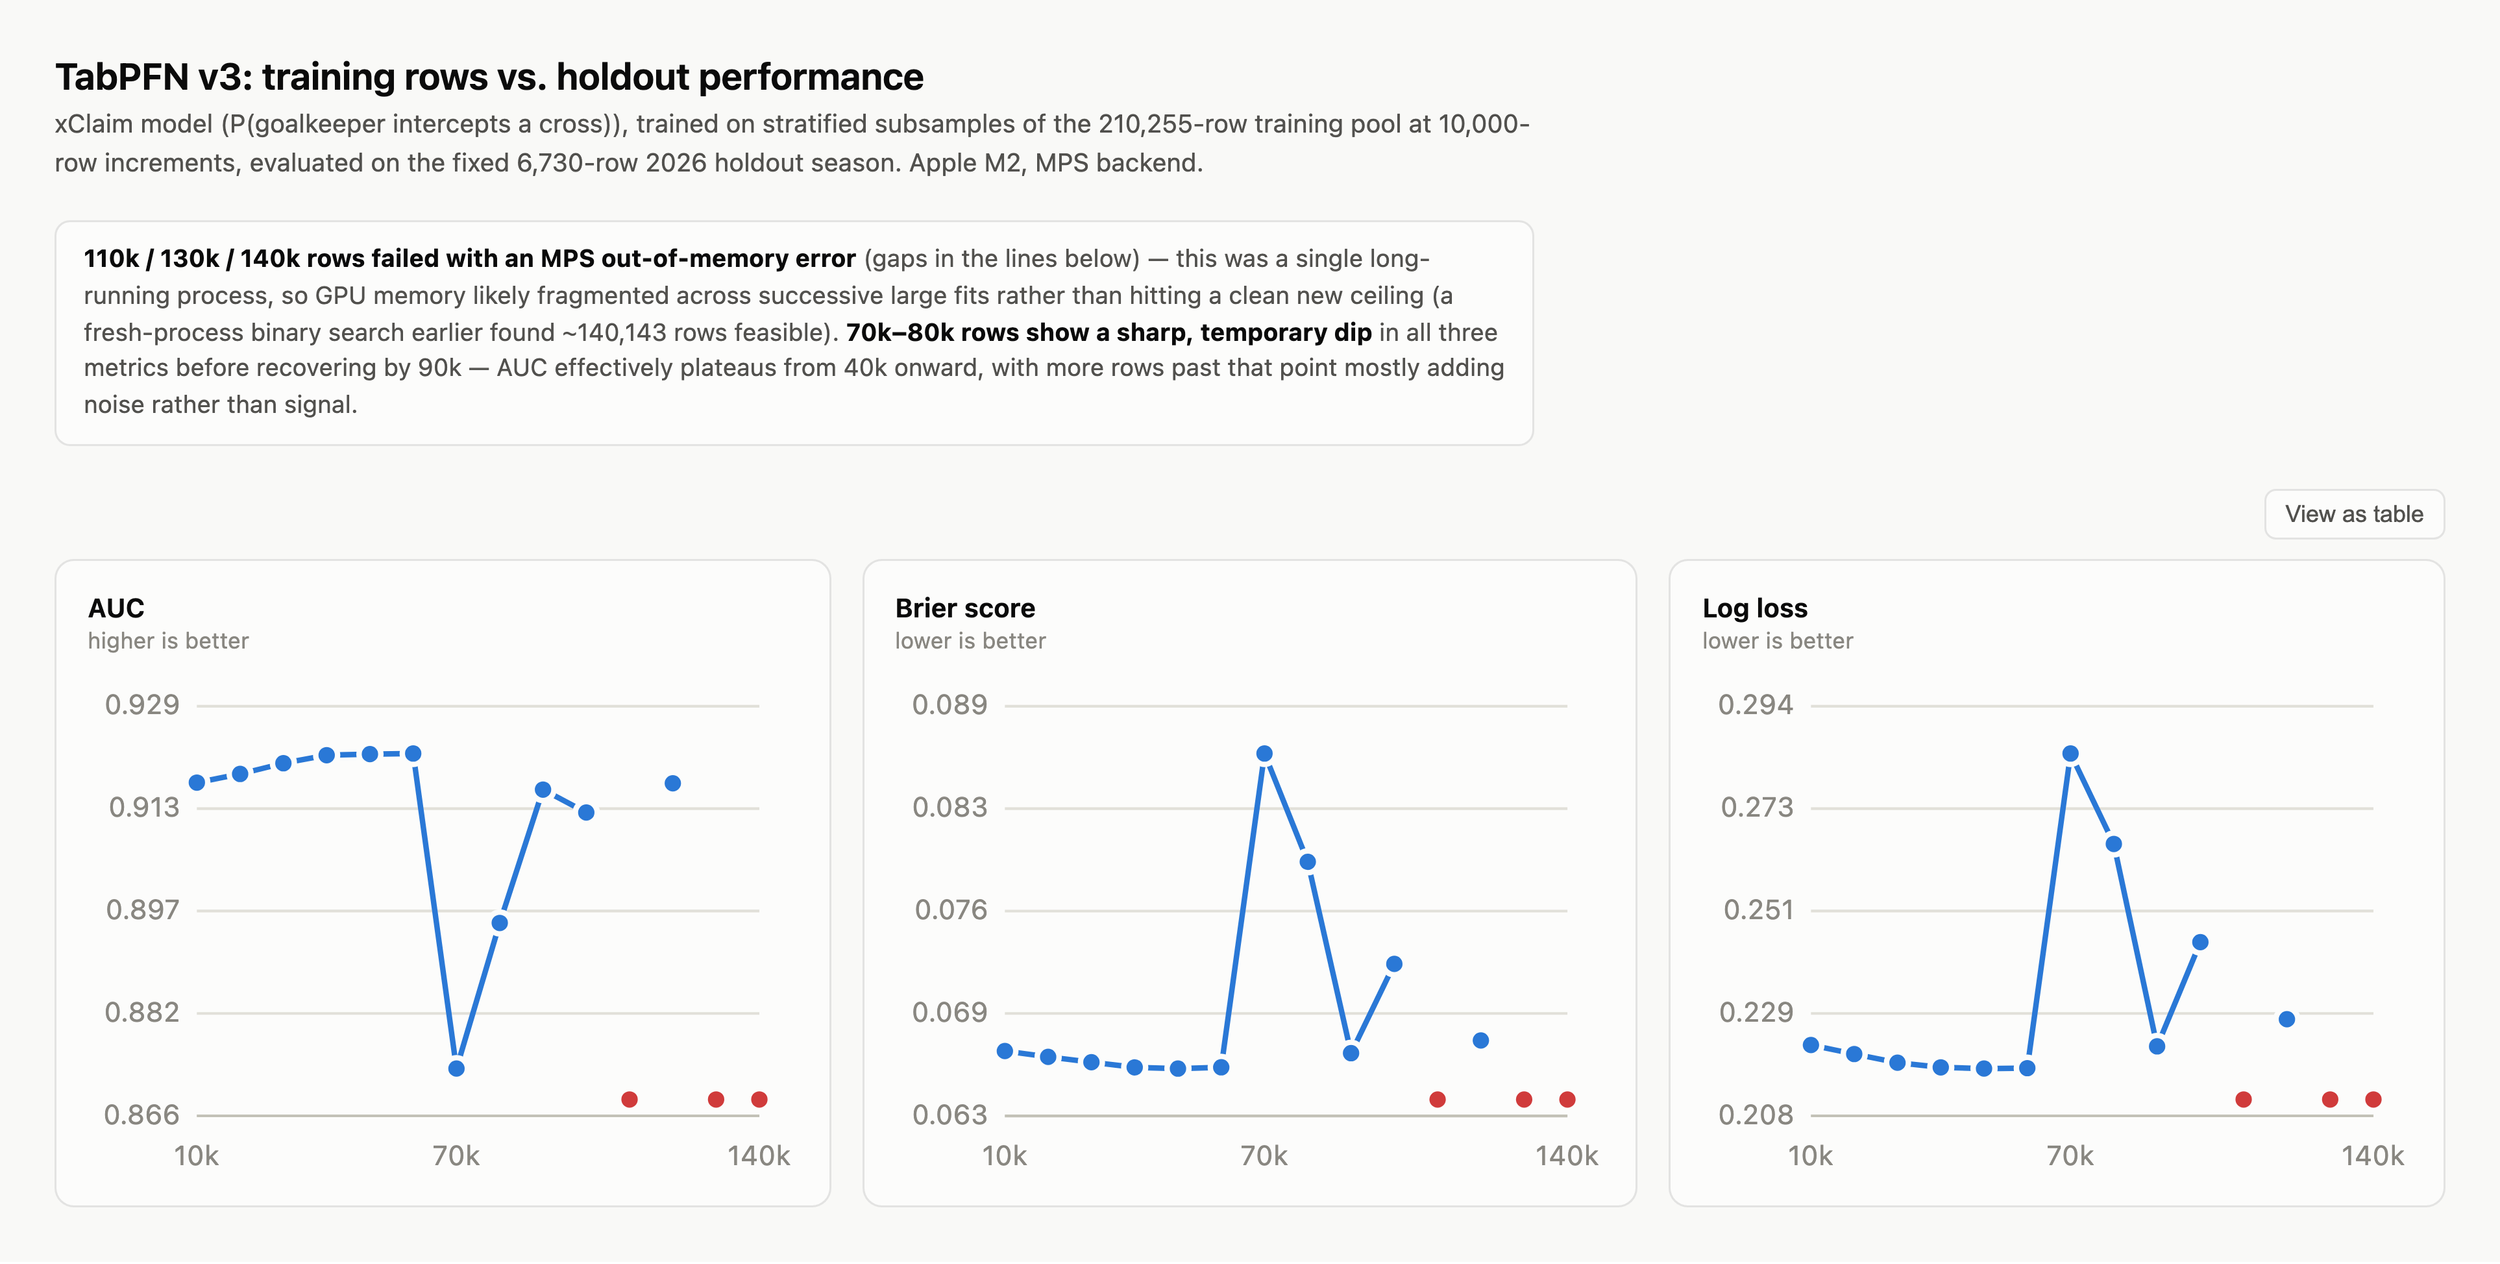Click the 0.069 axis label in Brier chart
2500x1264 pixels.
950,1012
